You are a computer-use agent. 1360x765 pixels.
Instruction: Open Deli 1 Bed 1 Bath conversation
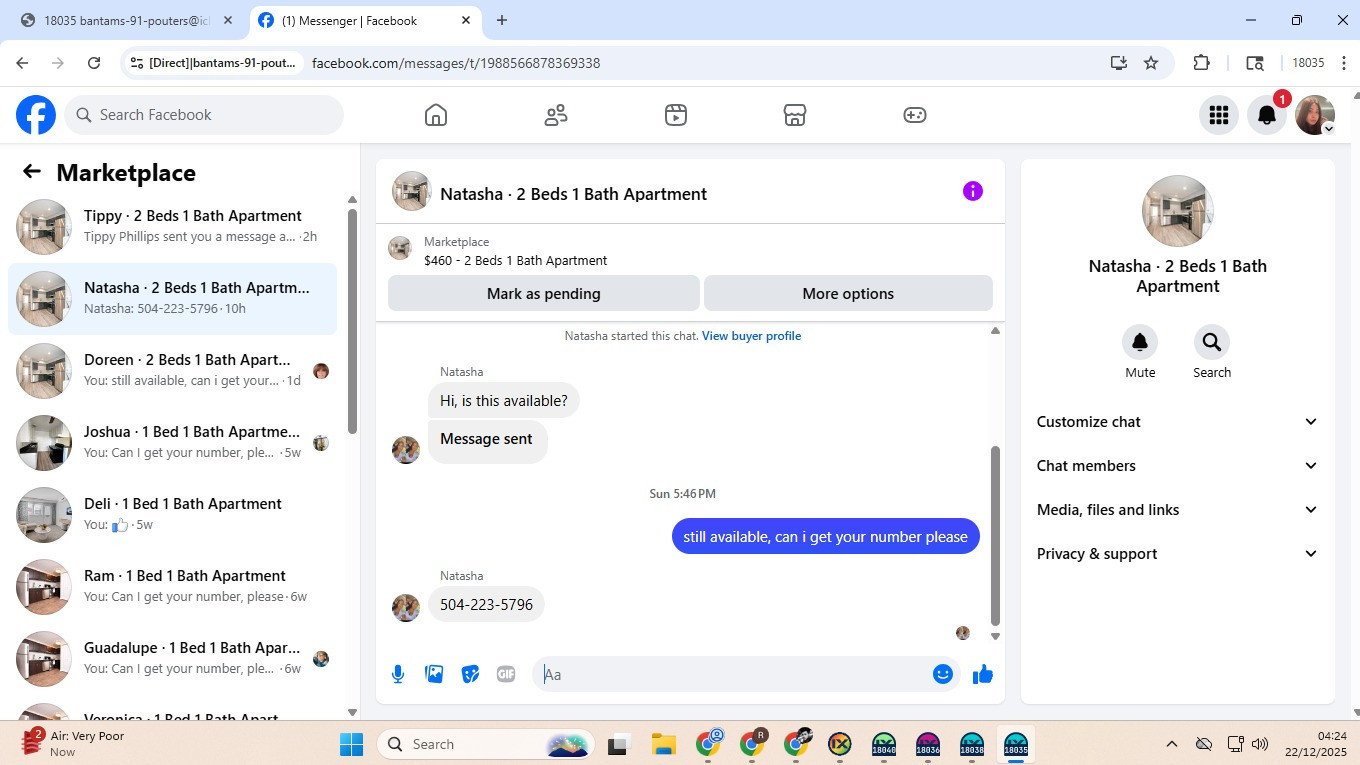click(x=173, y=515)
